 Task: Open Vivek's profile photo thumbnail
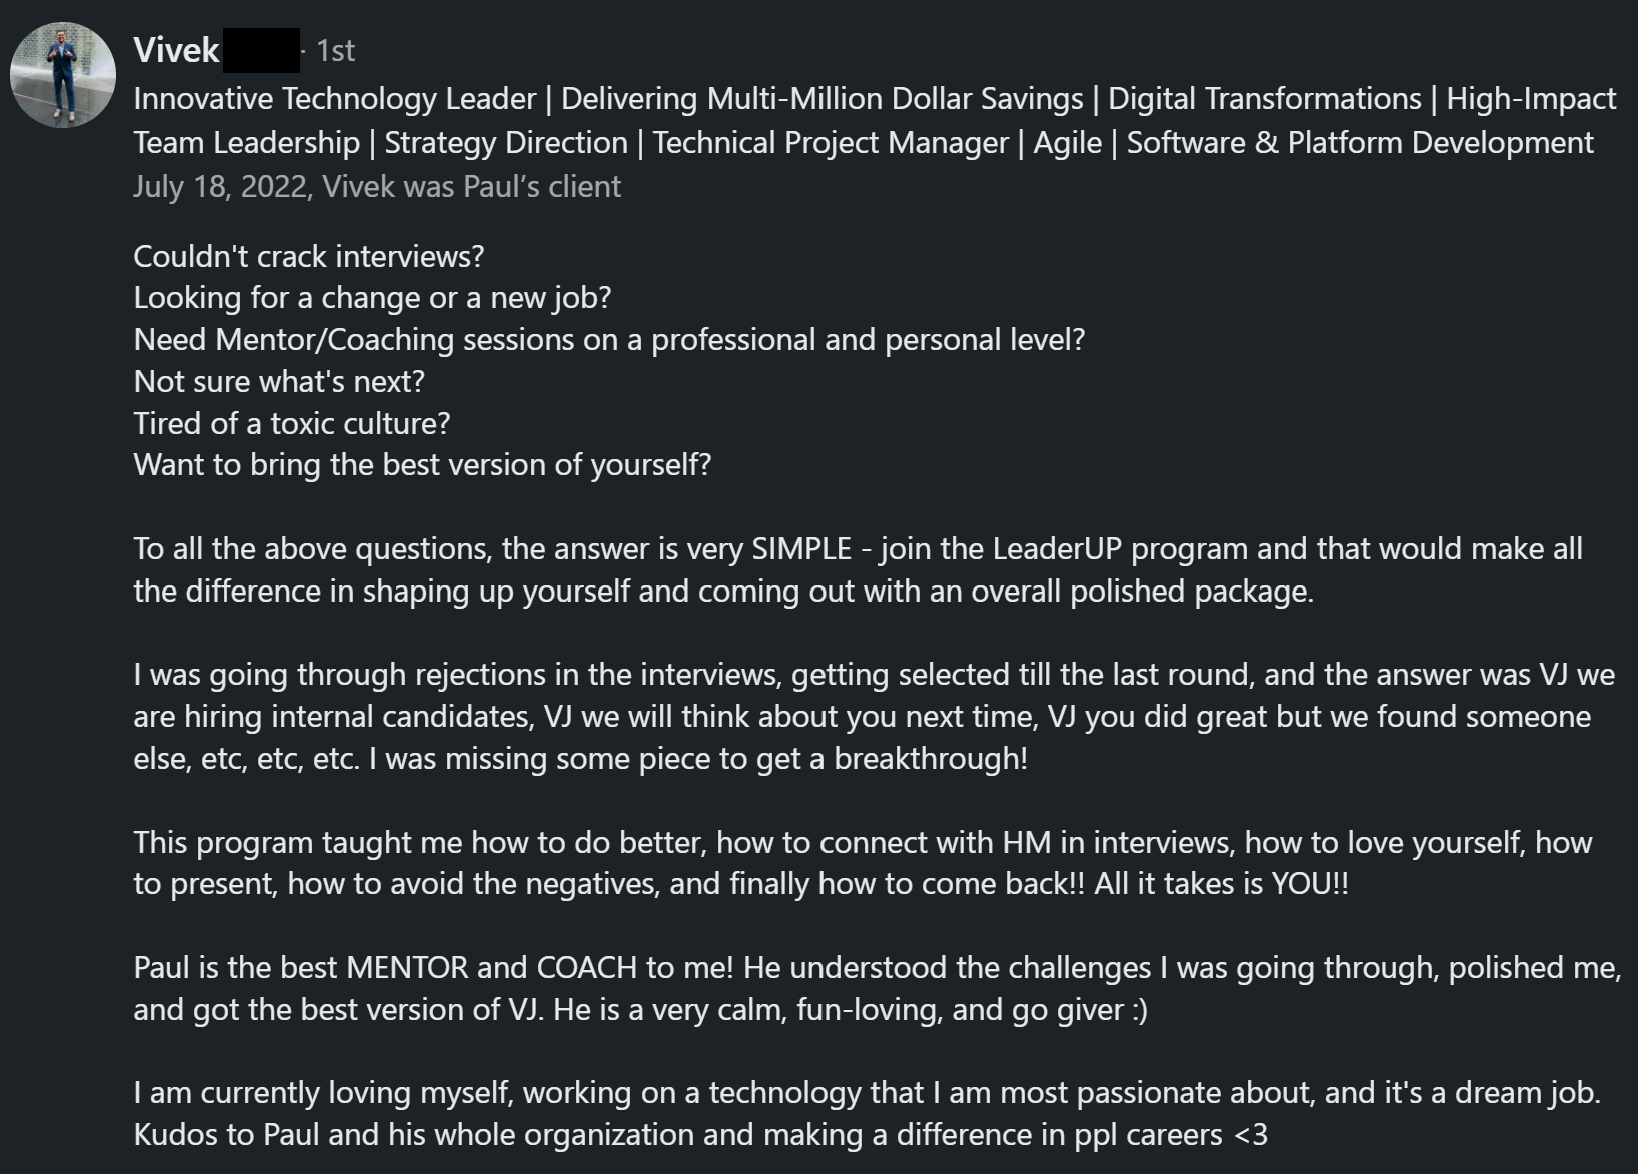[x=63, y=75]
